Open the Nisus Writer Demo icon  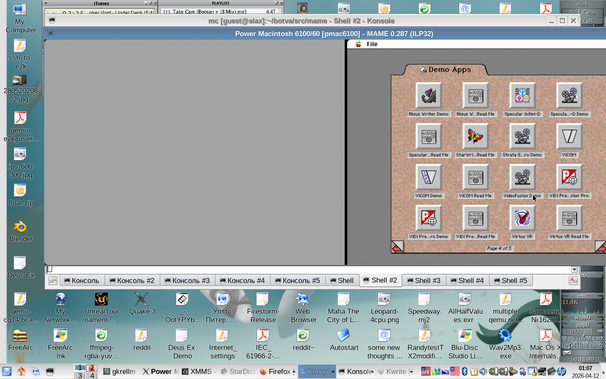428,95
